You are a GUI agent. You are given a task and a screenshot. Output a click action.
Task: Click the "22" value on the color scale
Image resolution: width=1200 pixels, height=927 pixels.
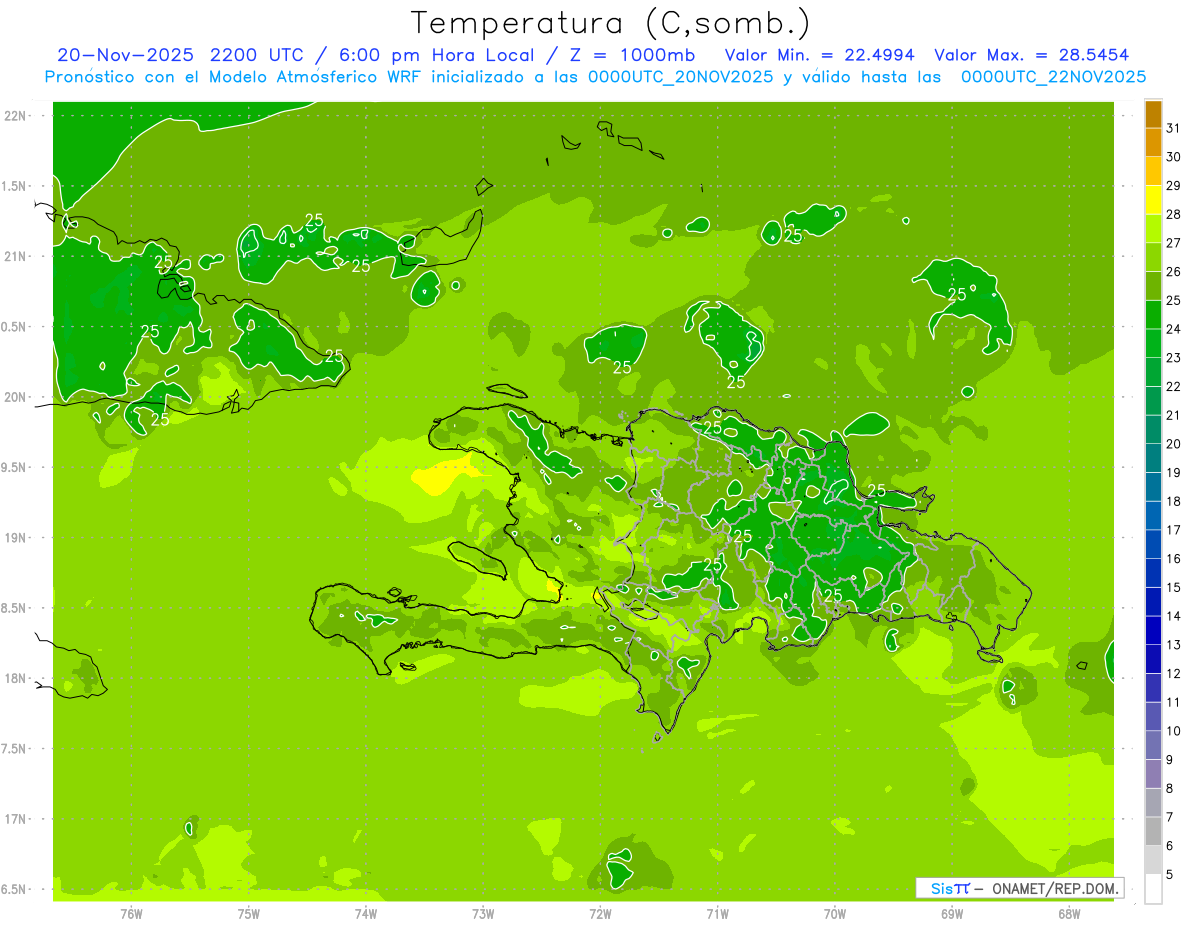coord(1173,386)
